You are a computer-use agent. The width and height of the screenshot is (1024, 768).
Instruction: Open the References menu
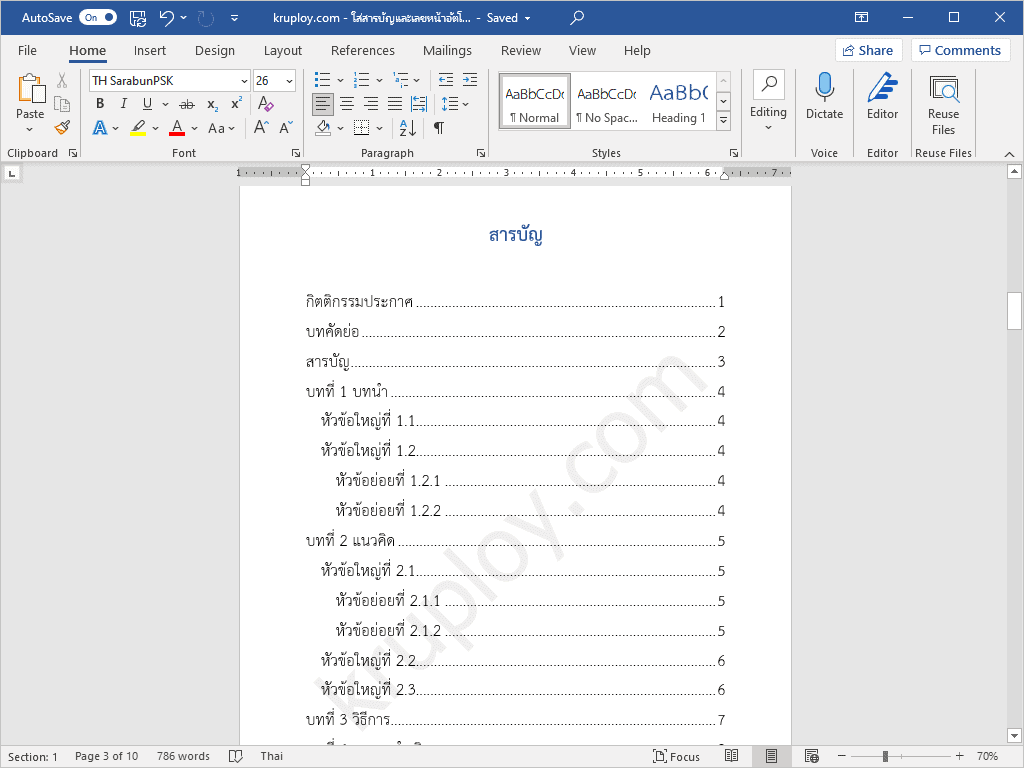pos(362,50)
